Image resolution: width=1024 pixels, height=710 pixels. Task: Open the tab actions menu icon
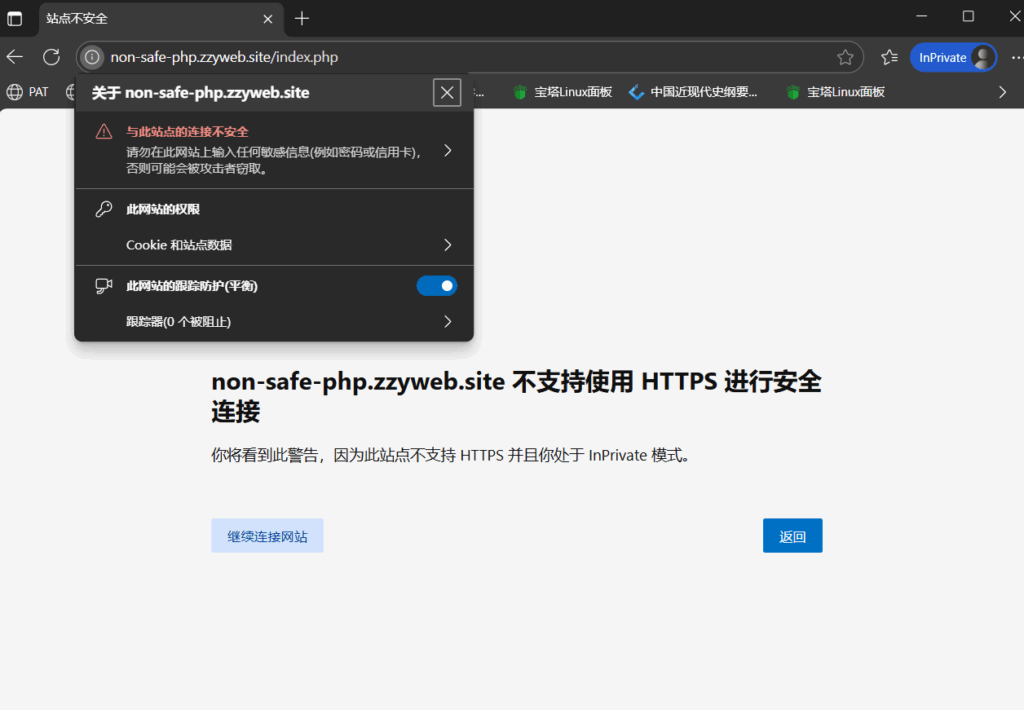(x=15, y=18)
